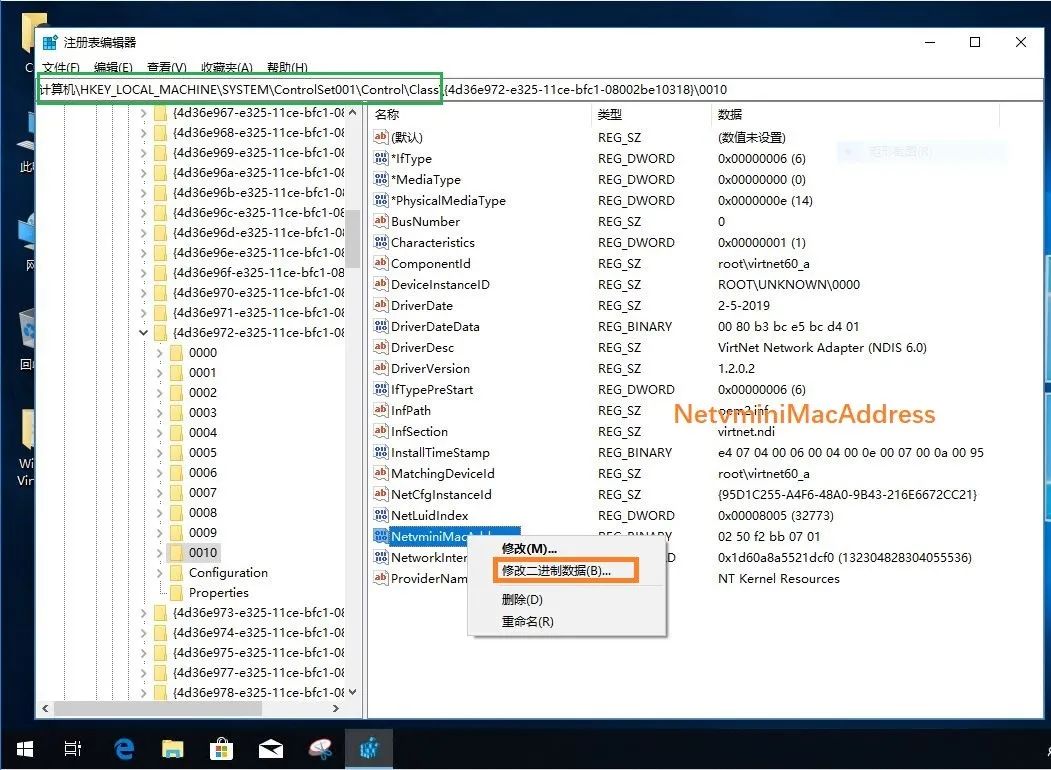Click the DriverDesc string icon
This screenshot has width=1051, height=770.
(381, 347)
